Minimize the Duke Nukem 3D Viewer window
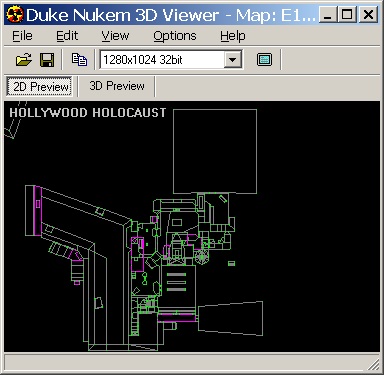This screenshot has width=384, height=375. pyautogui.click(x=328, y=15)
